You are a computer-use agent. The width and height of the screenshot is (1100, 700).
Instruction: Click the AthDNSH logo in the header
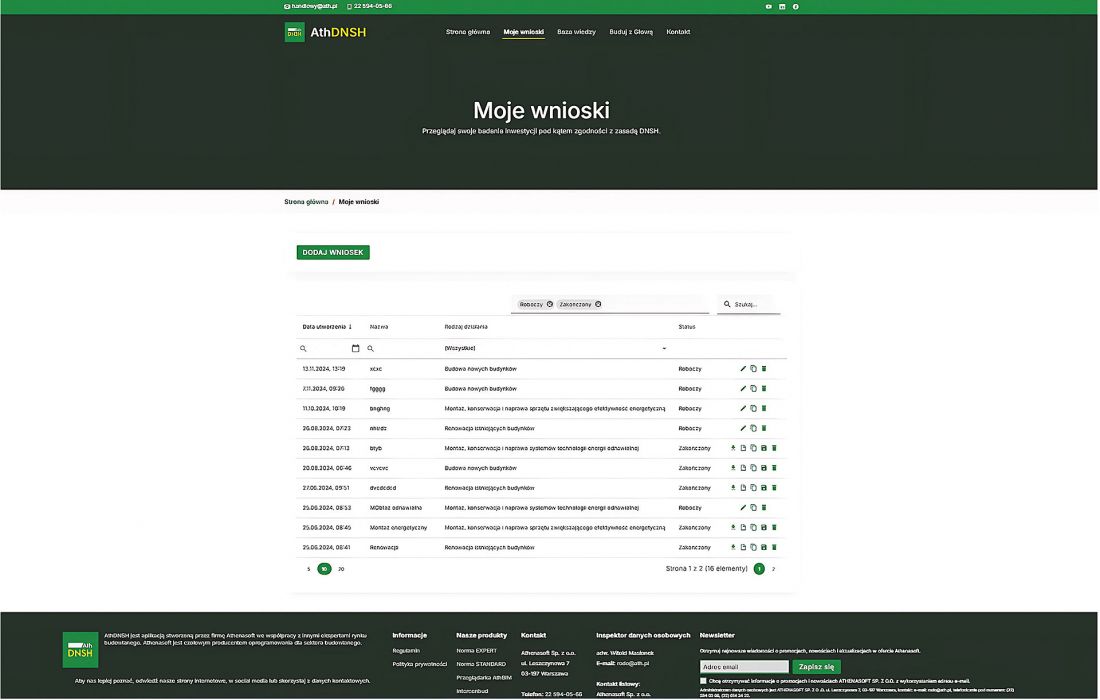[x=326, y=32]
